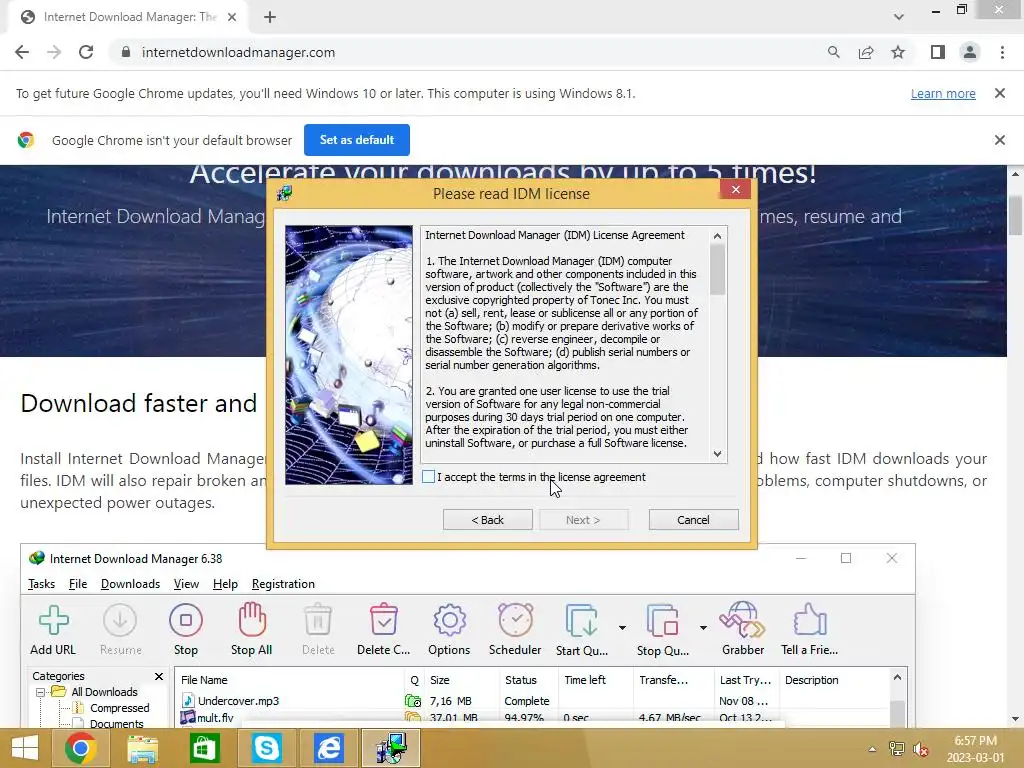
Task: Expand the Stop Queue dropdown arrow
Action: click(703, 628)
